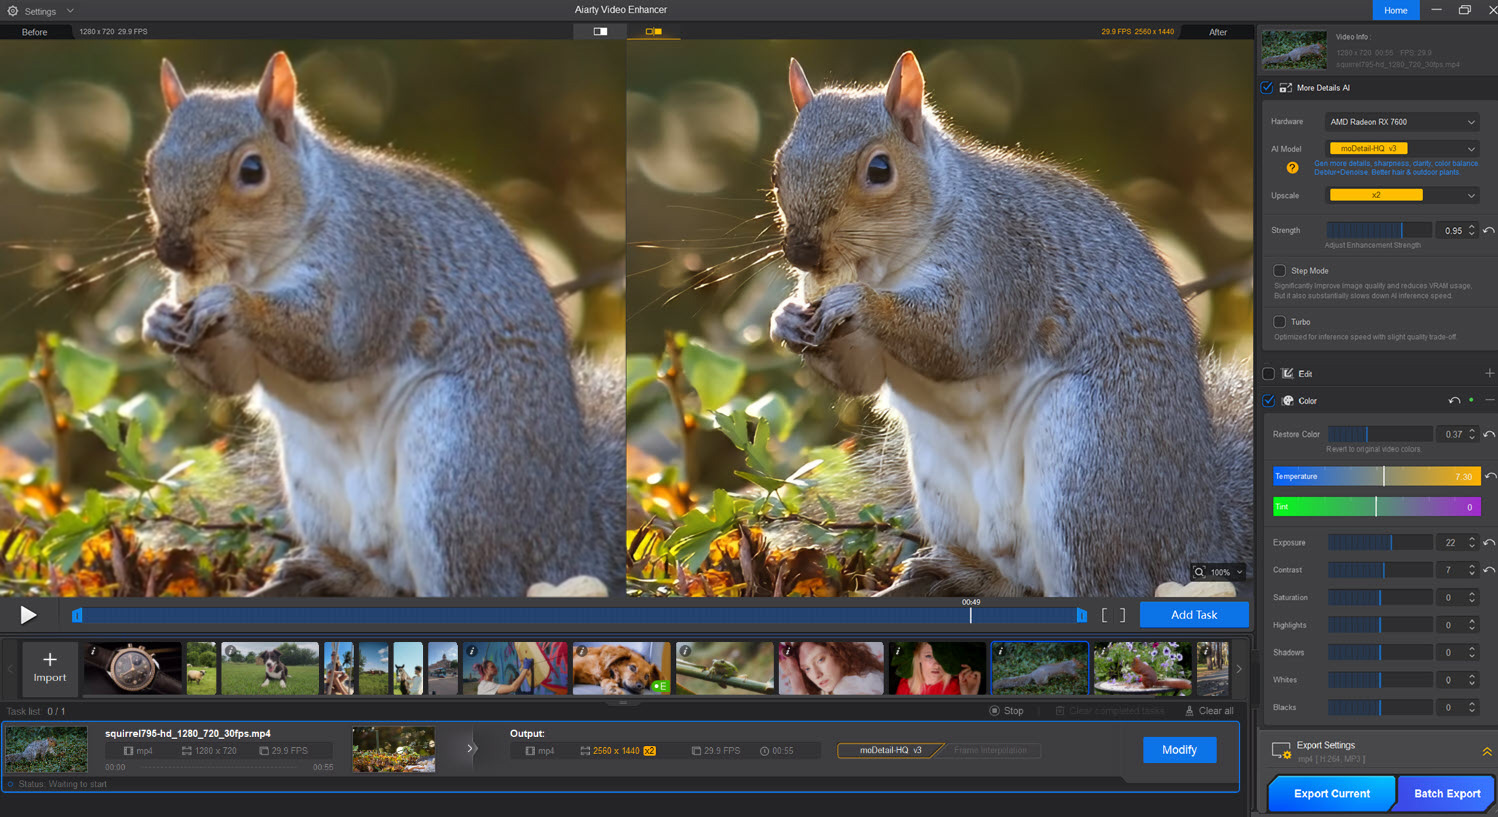Select the frog thumbnail in media strip
The height and width of the screenshot is (817, 1498).
pos(724,668)
